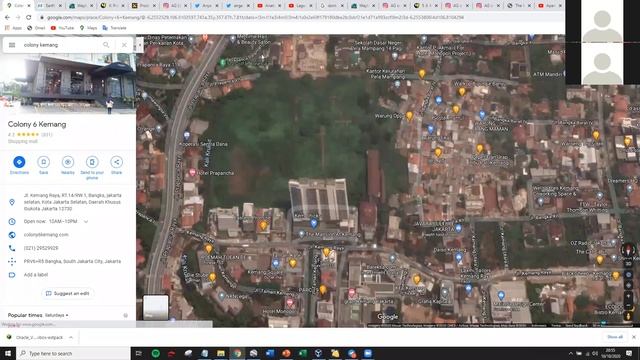Click the Kantor Kelurahan Pela Mampang pin

(397, 84)
